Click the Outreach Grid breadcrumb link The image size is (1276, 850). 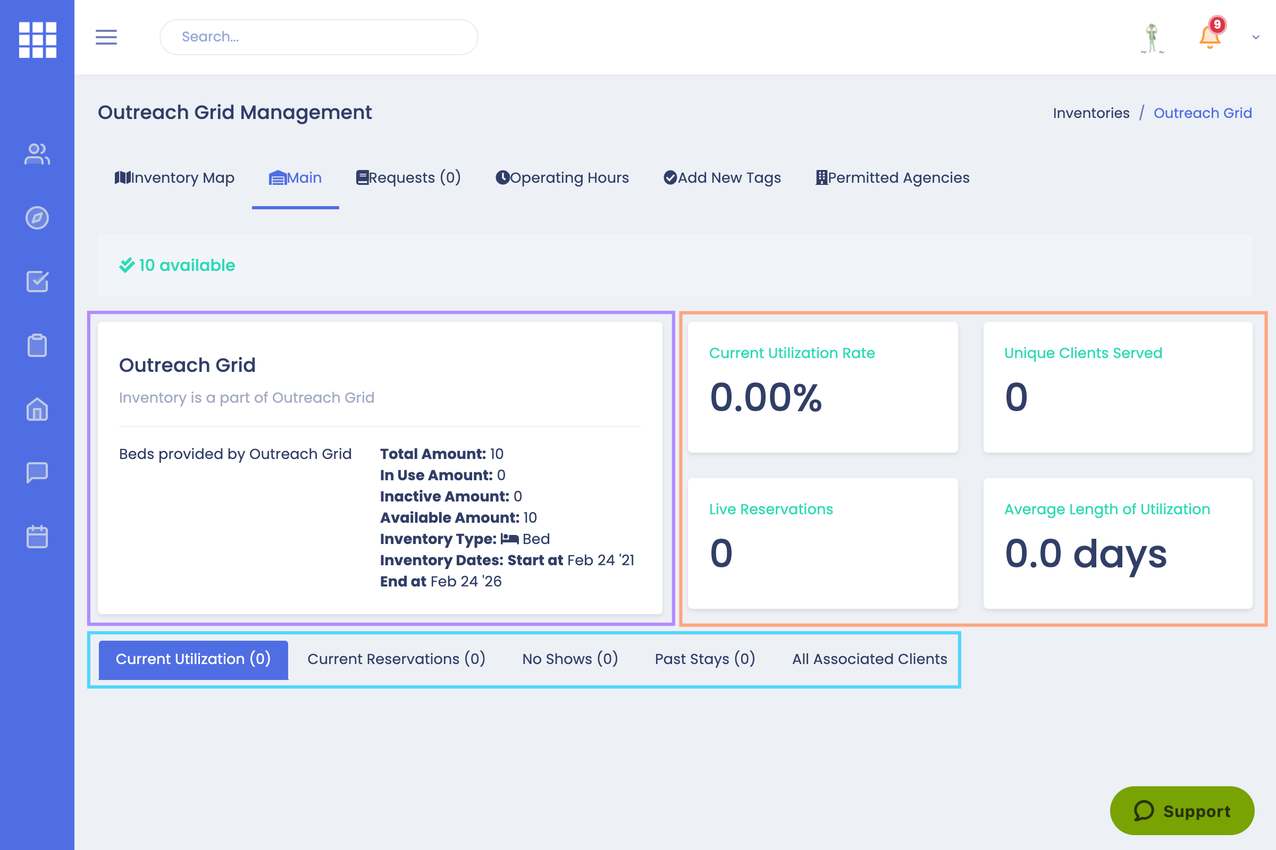pos(1203,113)
